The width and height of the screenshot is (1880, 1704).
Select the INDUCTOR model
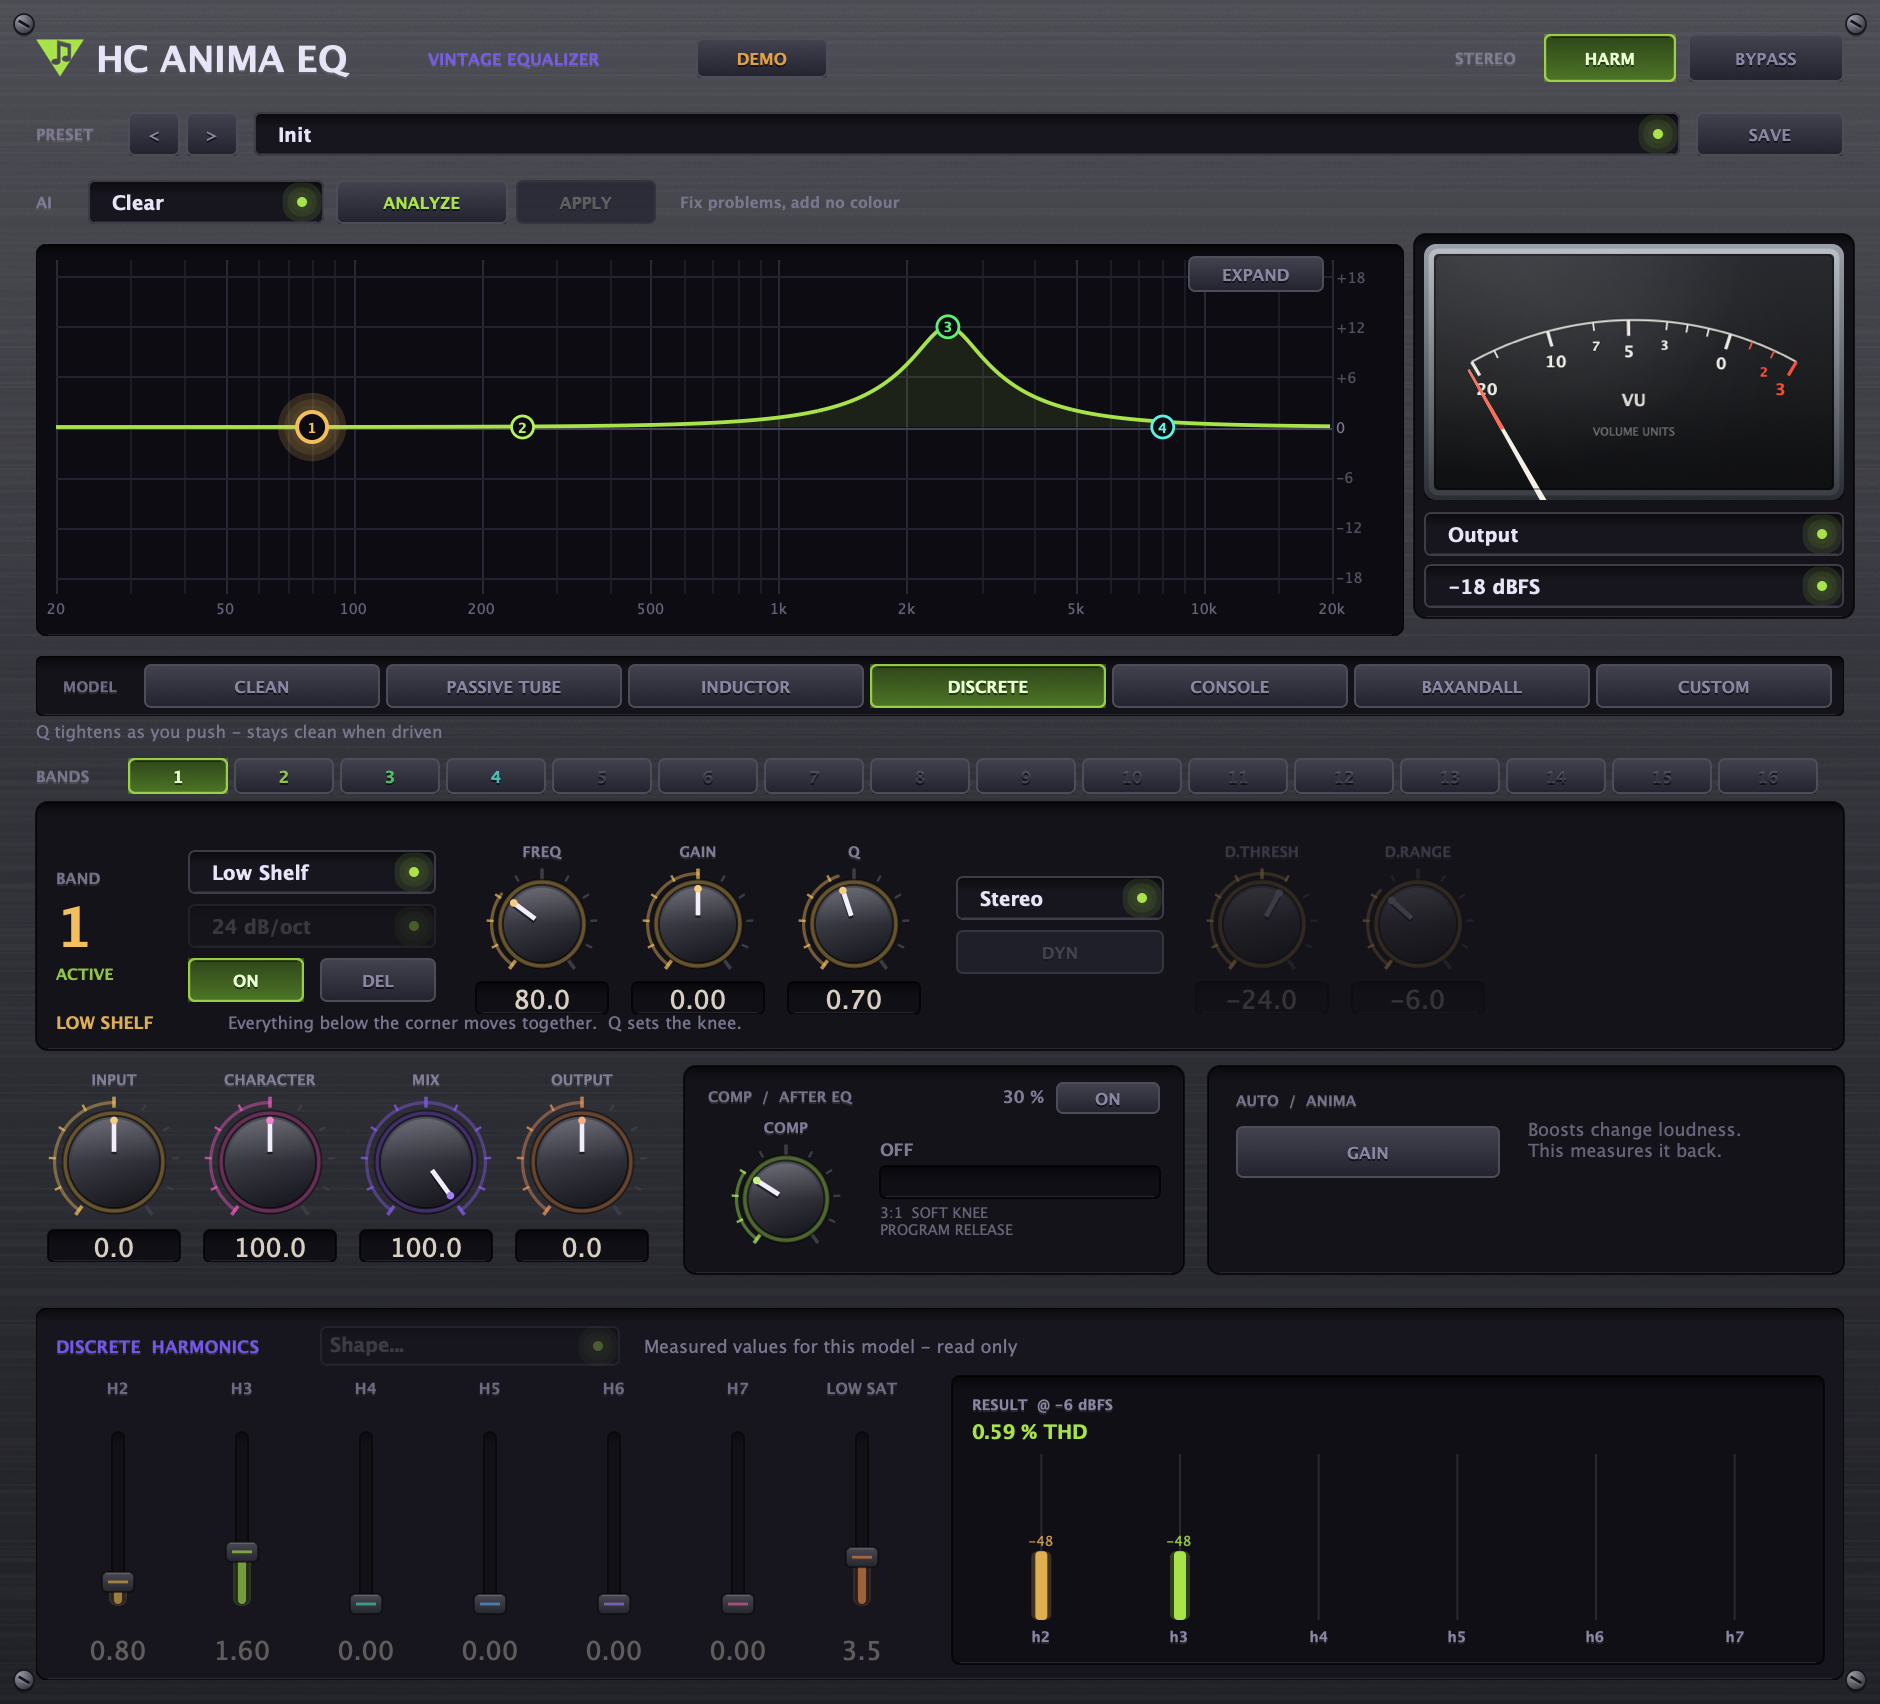(x=746, y=687)
